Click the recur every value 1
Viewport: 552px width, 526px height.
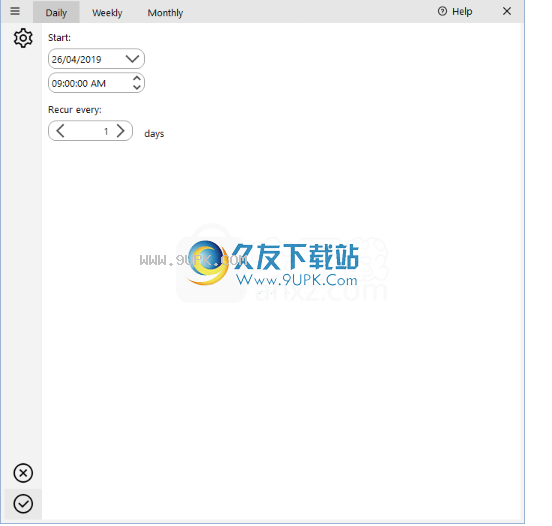coord(106,131)
